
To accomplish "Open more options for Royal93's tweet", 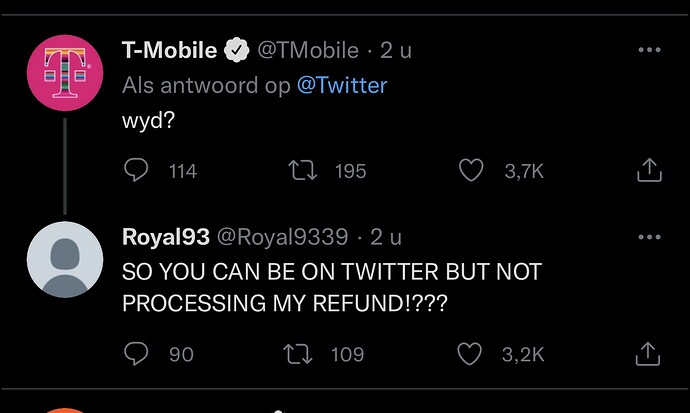I will point(650,237).
